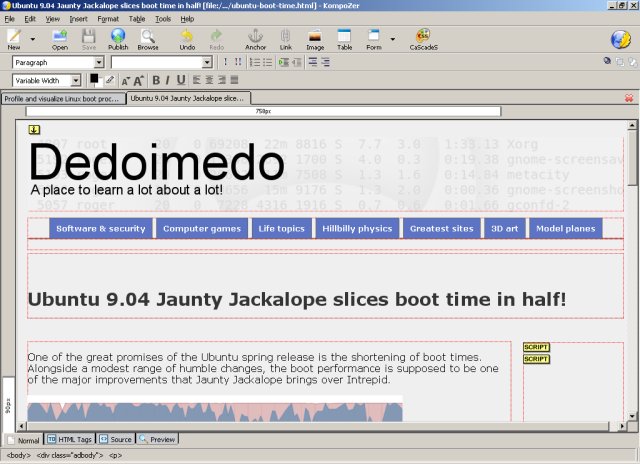Click the align right icon
Screen dimensions: 640x464
point(222,80)
